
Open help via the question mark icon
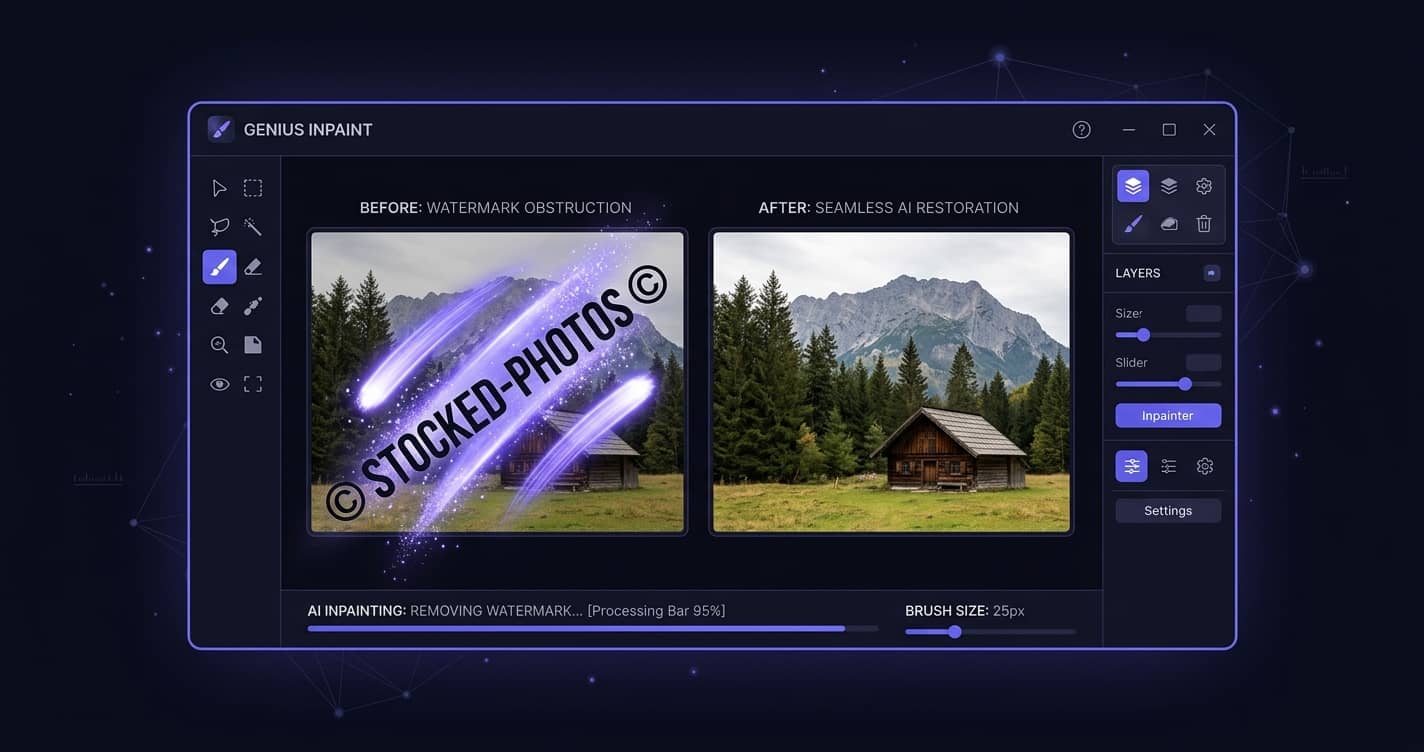tap(1081, 130)
